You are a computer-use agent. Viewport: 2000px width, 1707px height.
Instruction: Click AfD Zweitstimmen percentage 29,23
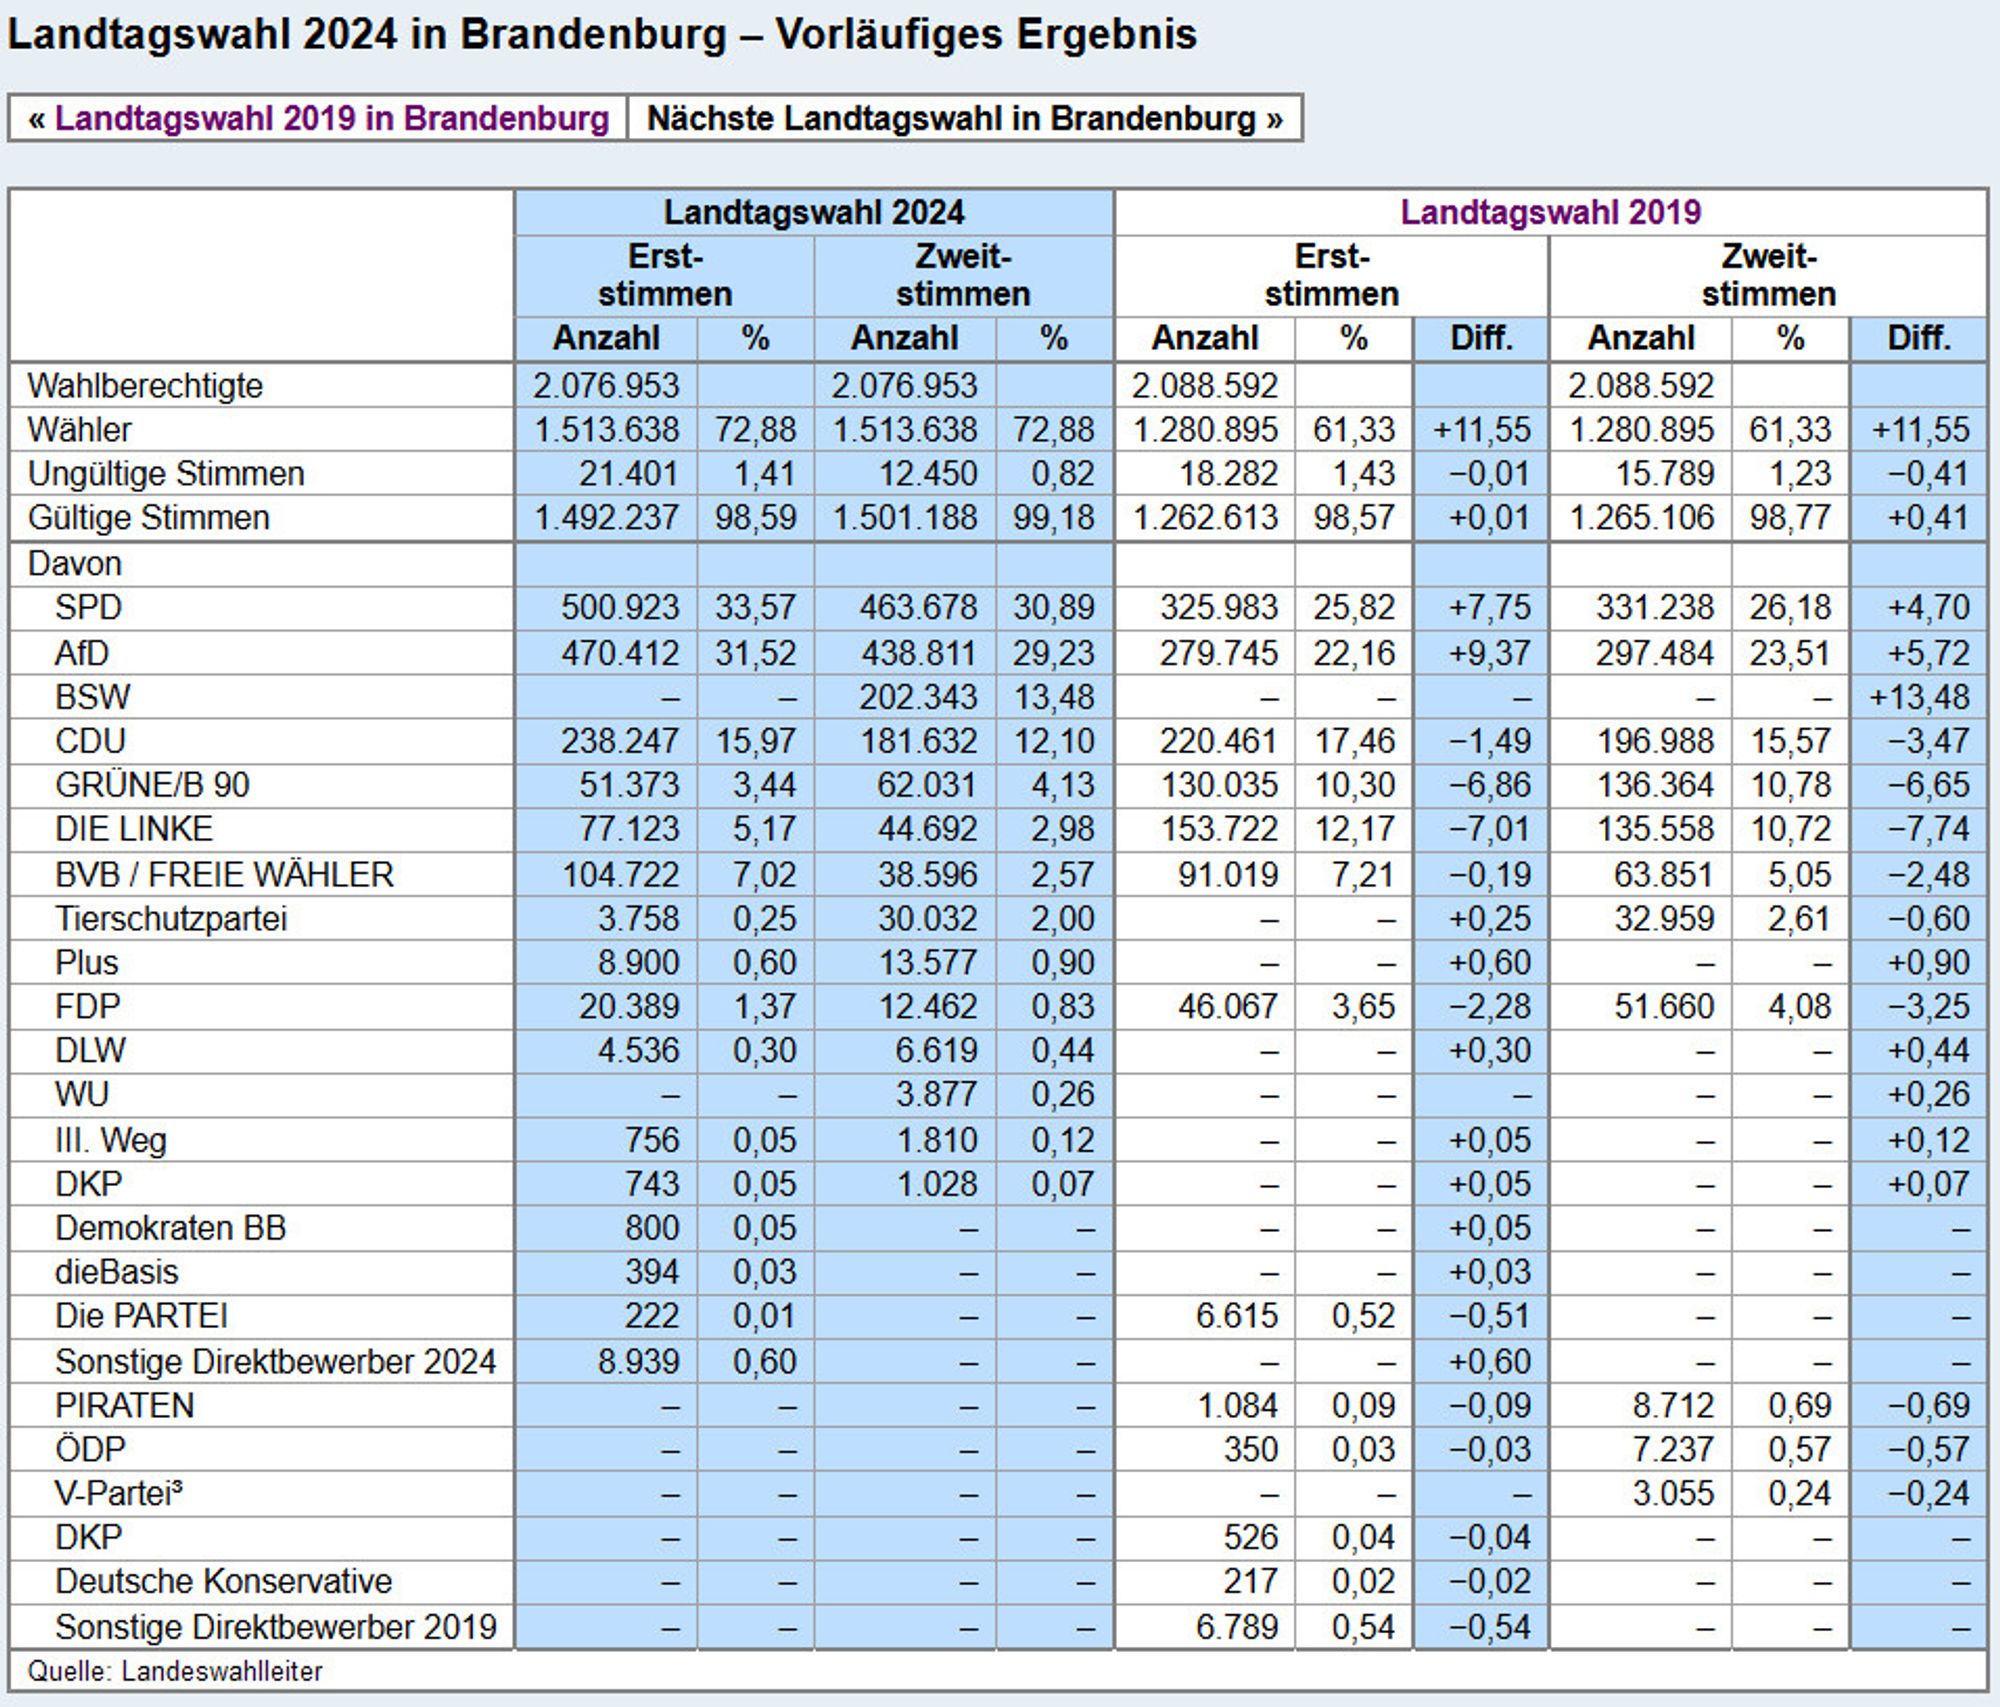coord(1054,652)
